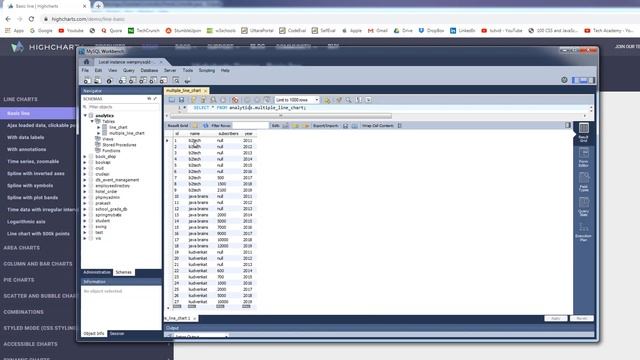Switch to Session tab at bottom
The height and width of the screenshot is (360, 640).
coord(117,333)
